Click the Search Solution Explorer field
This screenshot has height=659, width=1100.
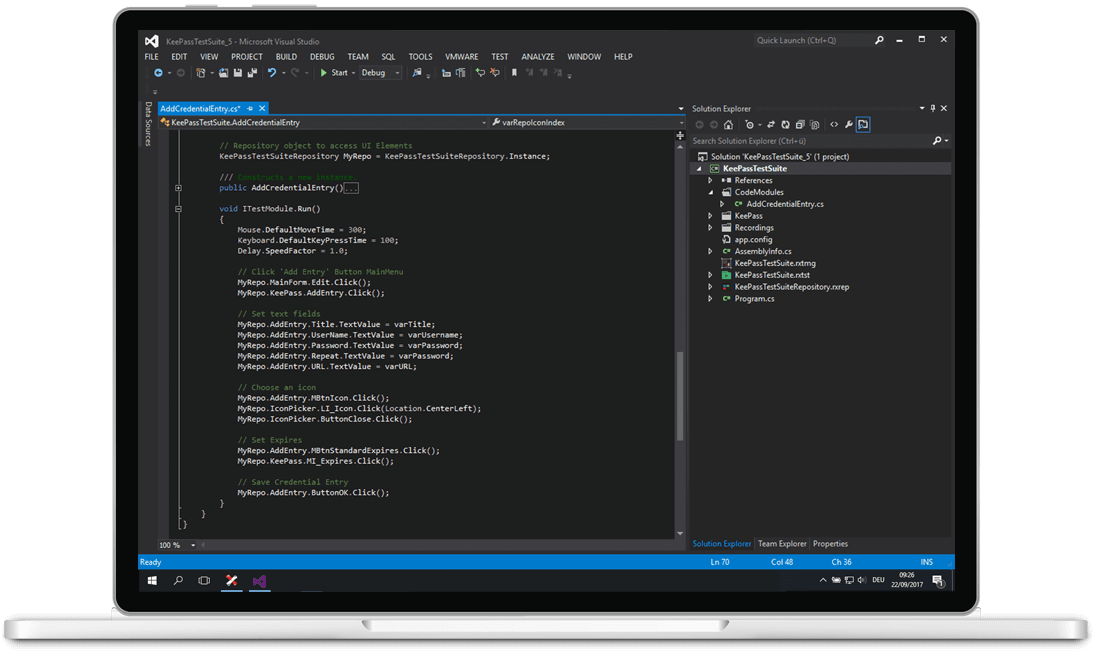click(810, 141)
